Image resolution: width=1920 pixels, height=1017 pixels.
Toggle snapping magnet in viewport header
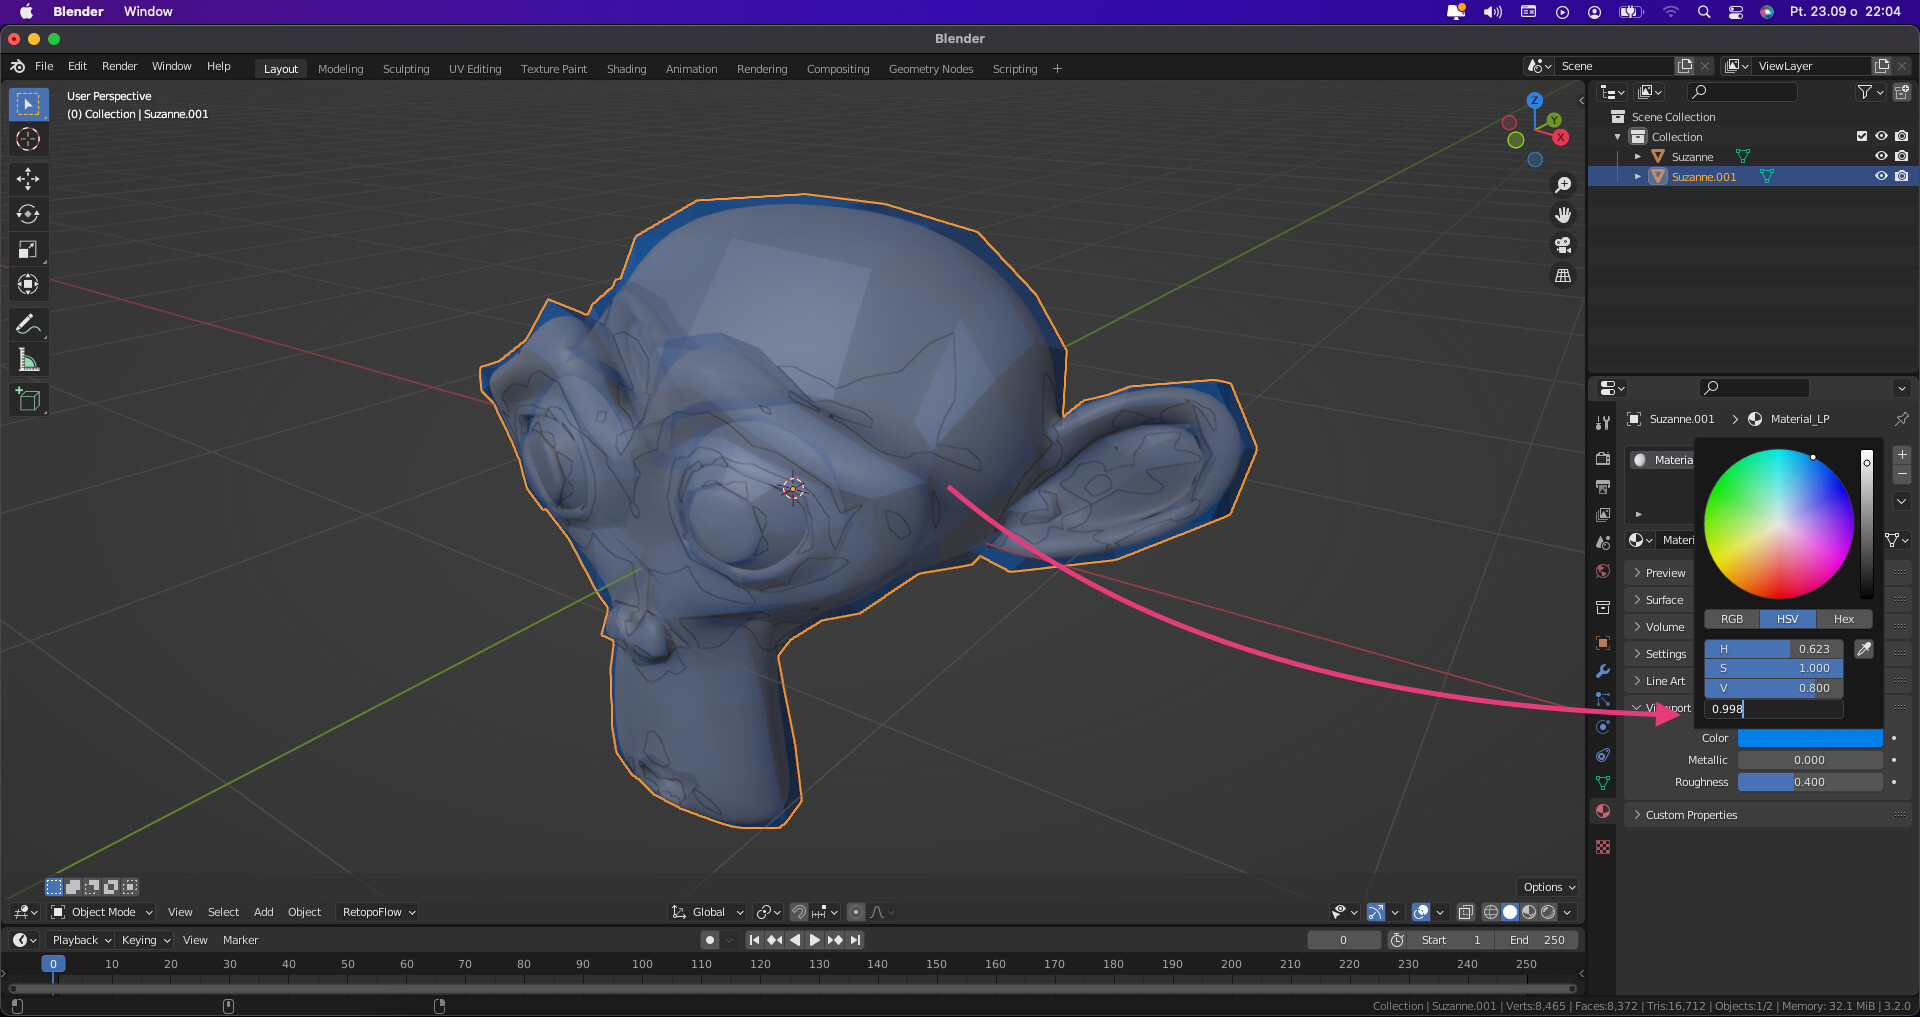(x=798, y=912)
